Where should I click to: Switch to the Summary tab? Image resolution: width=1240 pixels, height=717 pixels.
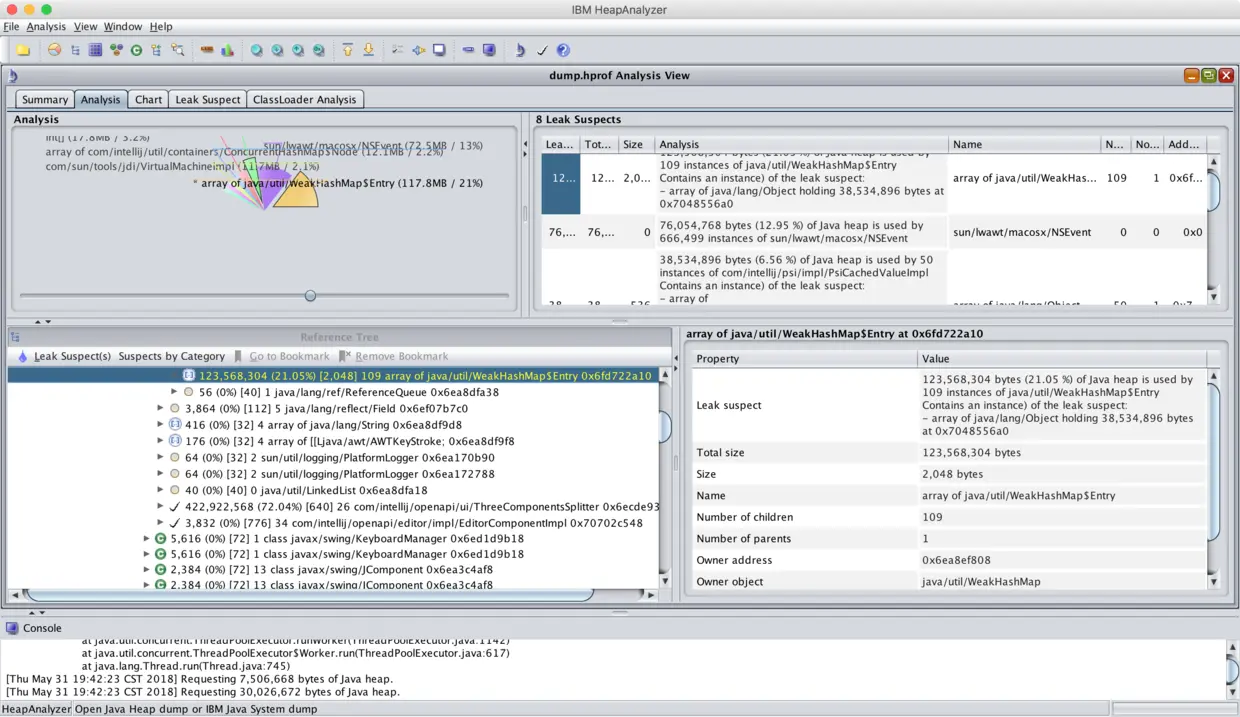(45, 99)
